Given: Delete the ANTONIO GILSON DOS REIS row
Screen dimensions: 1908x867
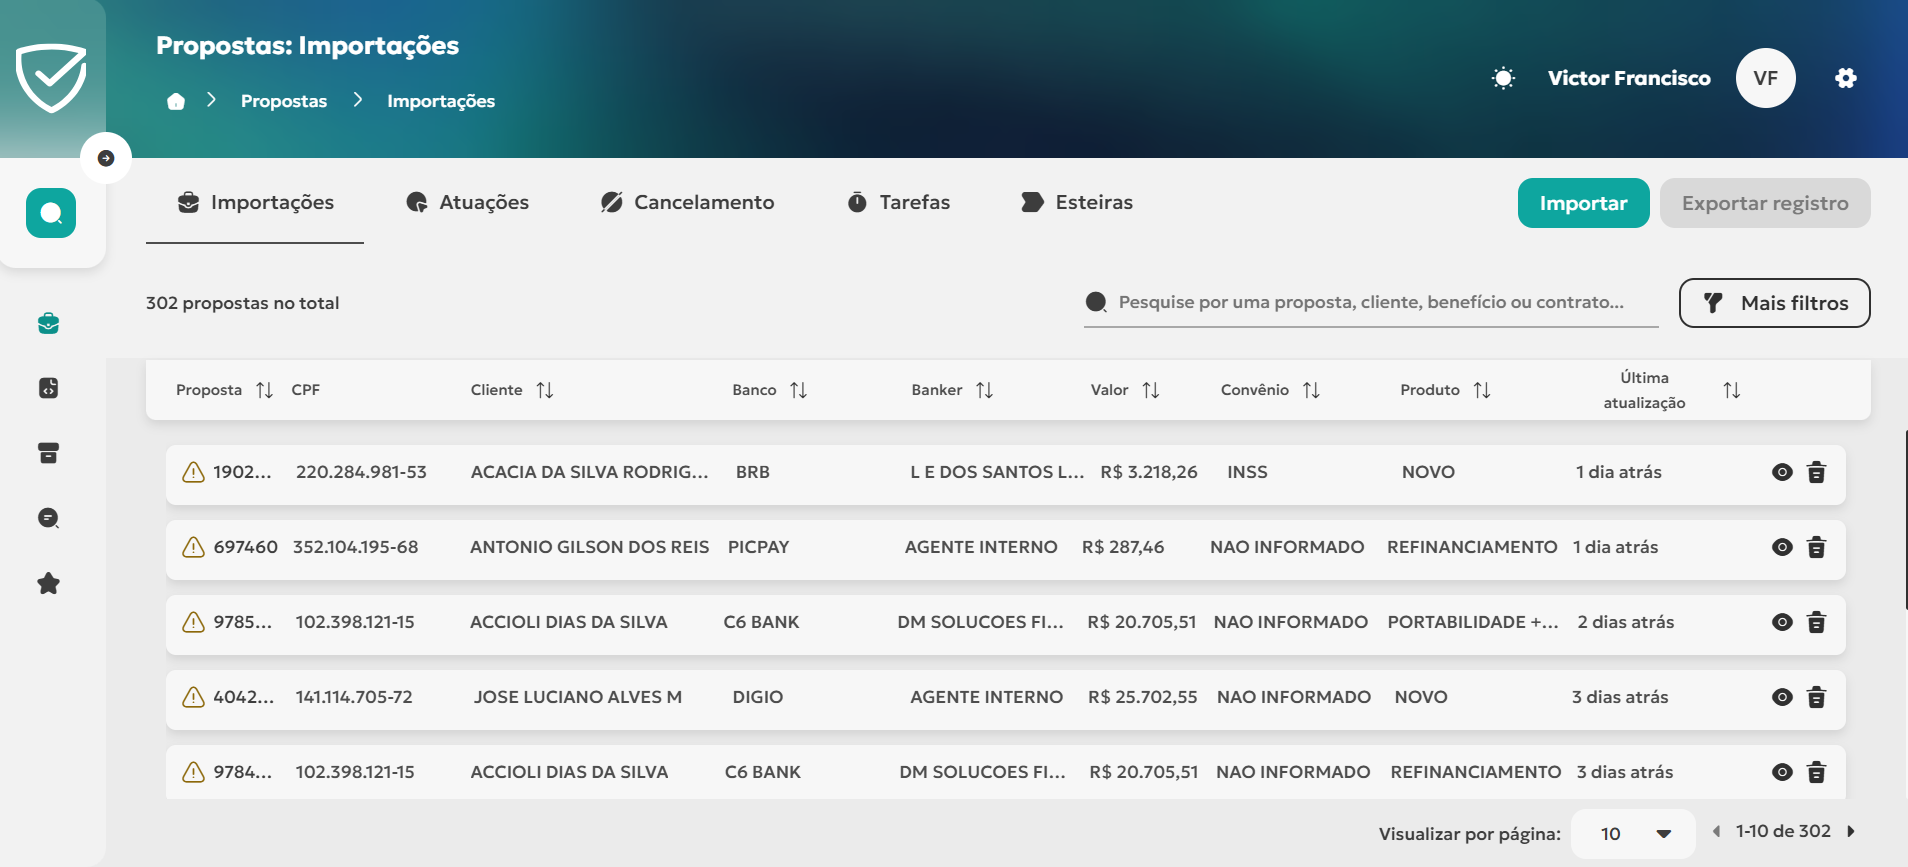Looking at the screenshot, I should point(1817,547).
